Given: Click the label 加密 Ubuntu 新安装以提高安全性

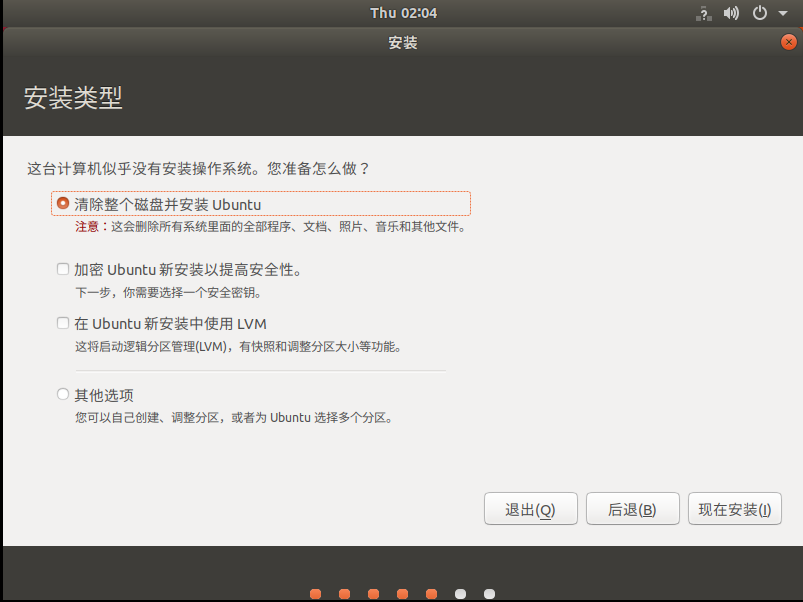Looking at the screenshot, I should coord(188,270).
